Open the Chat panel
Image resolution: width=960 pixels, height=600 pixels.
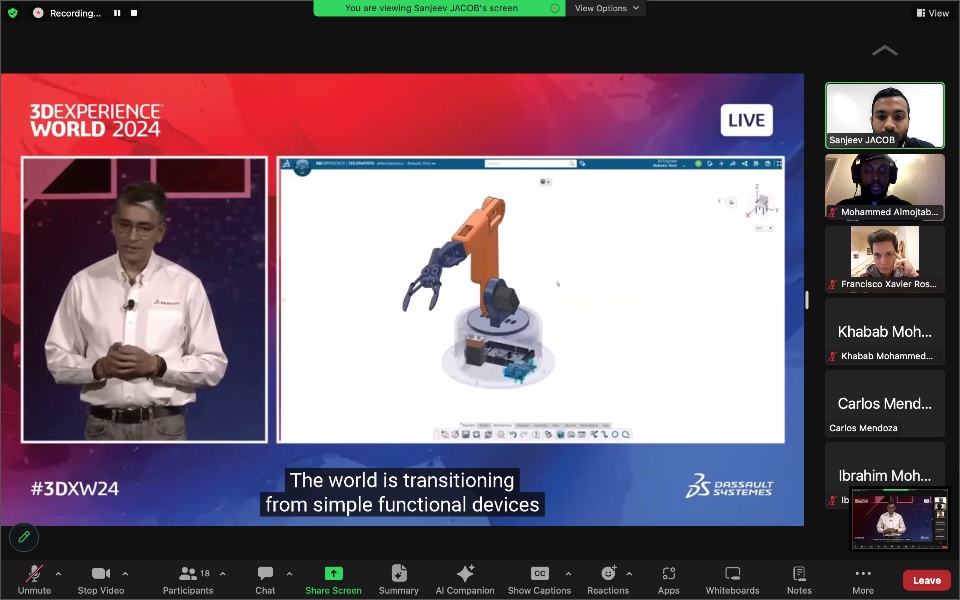pos(265,579)
